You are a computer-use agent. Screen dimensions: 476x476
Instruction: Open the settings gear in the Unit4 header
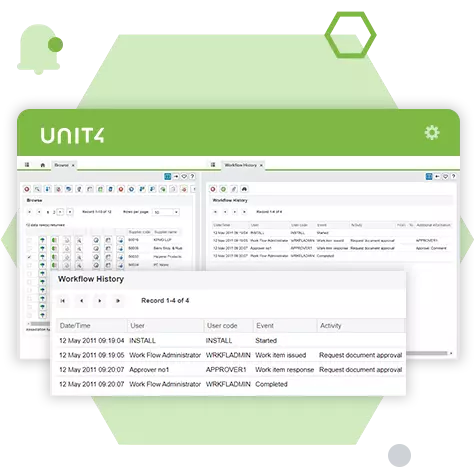432,133
